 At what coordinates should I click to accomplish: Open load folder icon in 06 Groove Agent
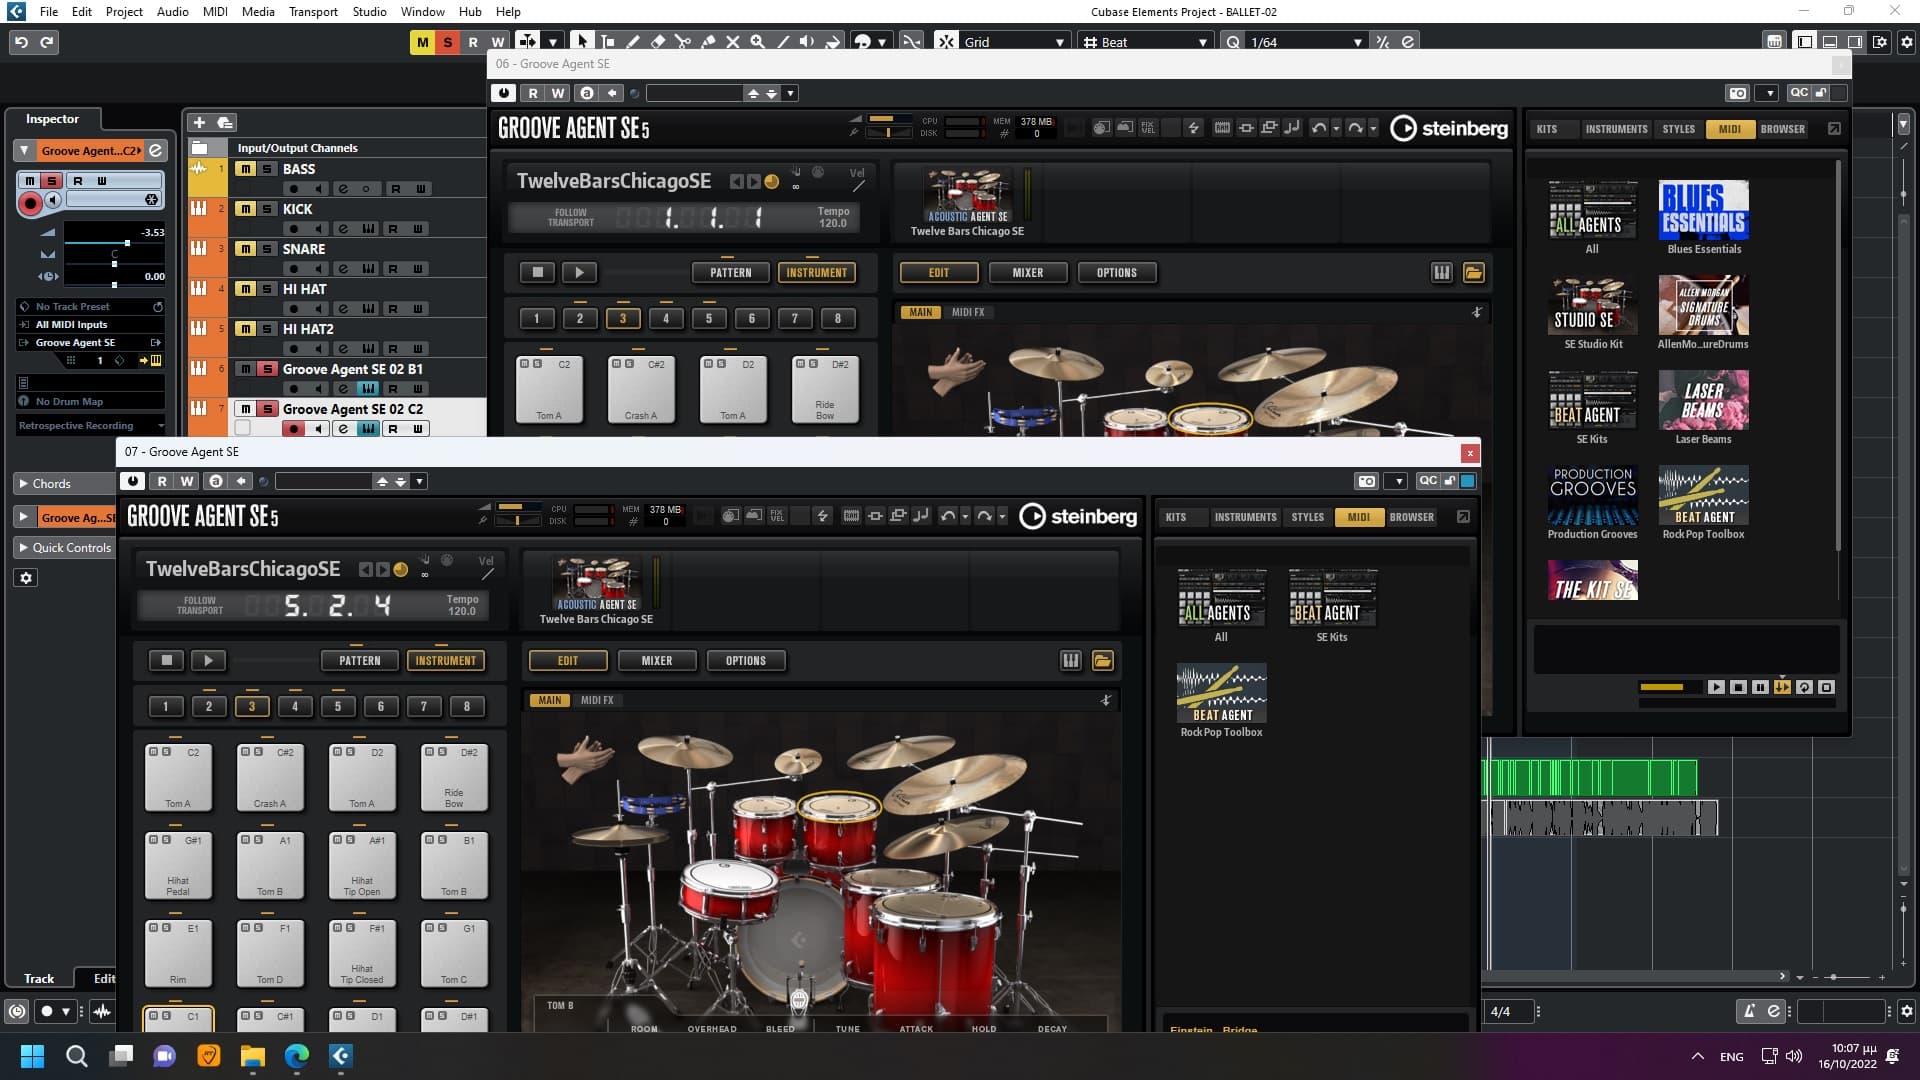[1473, 272]
